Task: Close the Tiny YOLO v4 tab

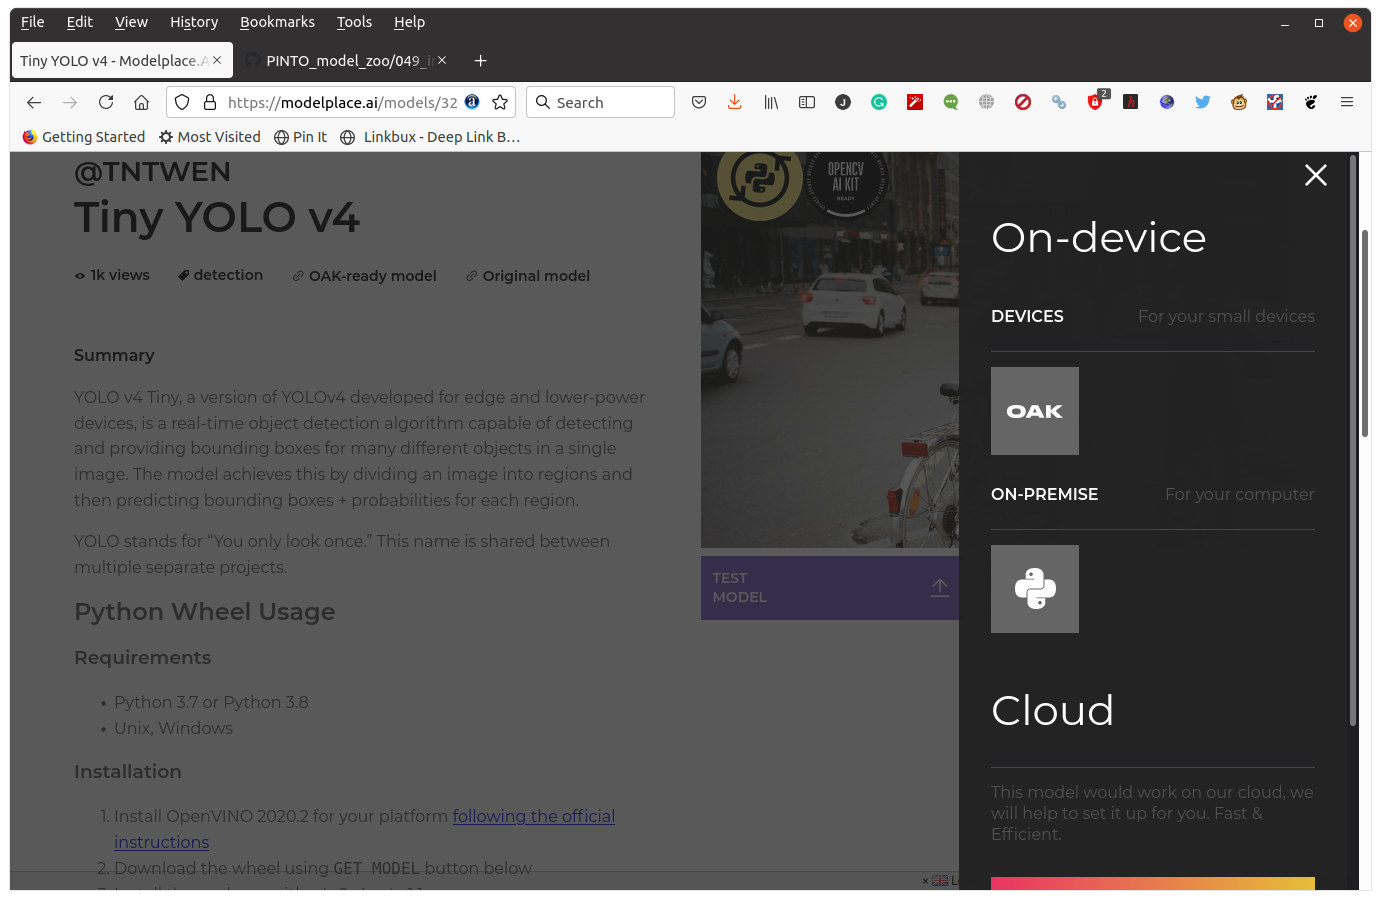Action: pyautogui.click(x=217, y=60)
